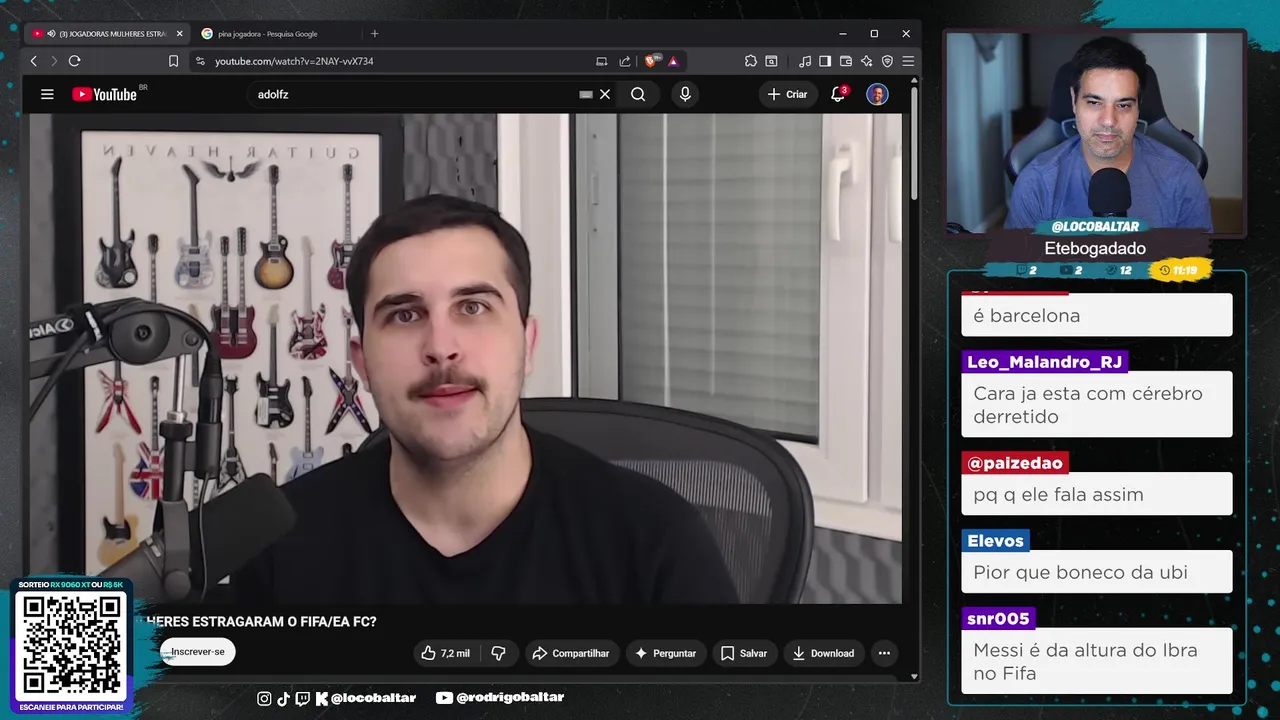The image size is (1280, 720).
Task: Click the '@locobaltar' footer handle
Action: [373, 698]
